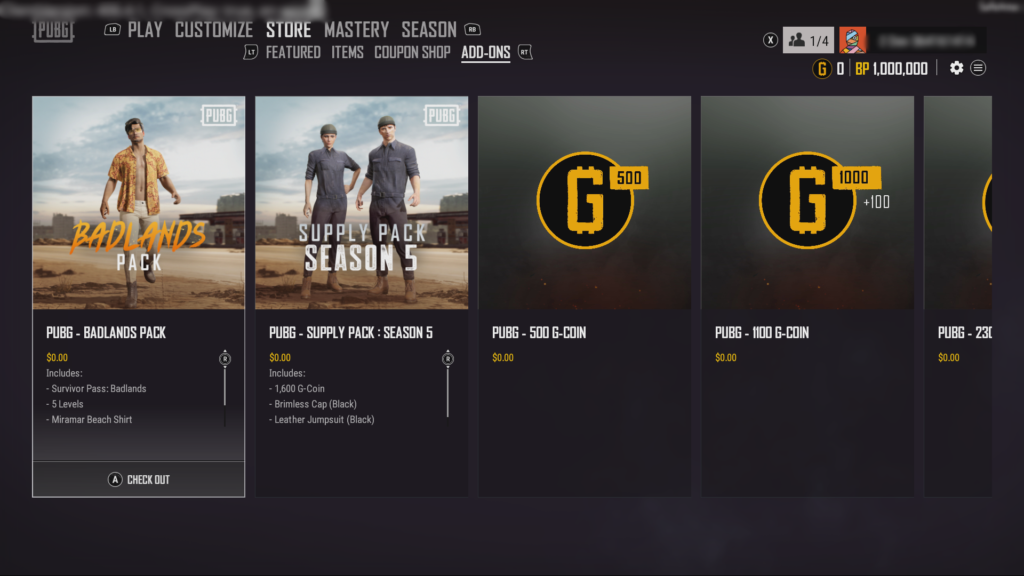Click the CHECK OUT button

(x=138, y=479)
